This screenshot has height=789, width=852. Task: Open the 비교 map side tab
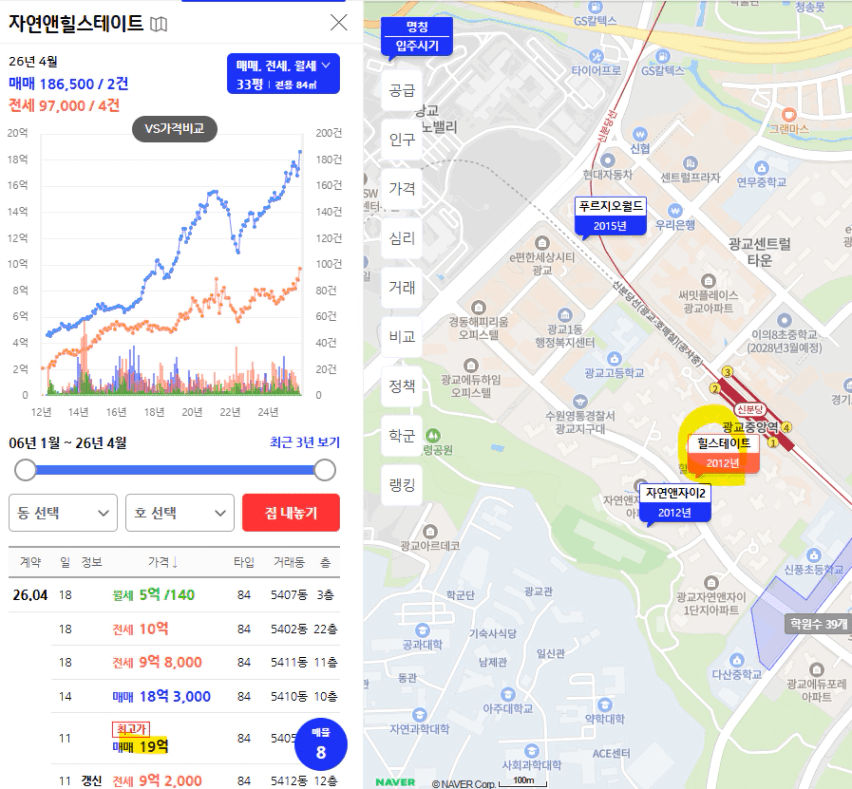pyautogui.click(x=402, y=337)
